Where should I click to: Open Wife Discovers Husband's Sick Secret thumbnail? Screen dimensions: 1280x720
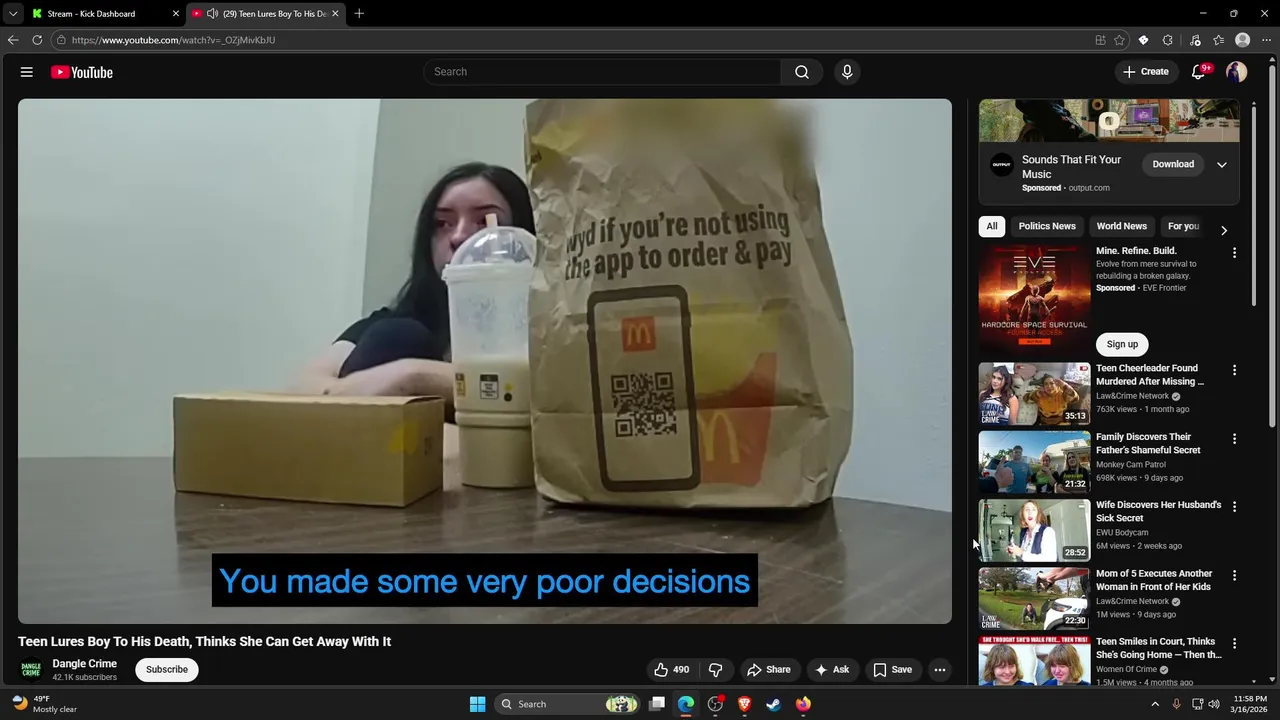1034,531
